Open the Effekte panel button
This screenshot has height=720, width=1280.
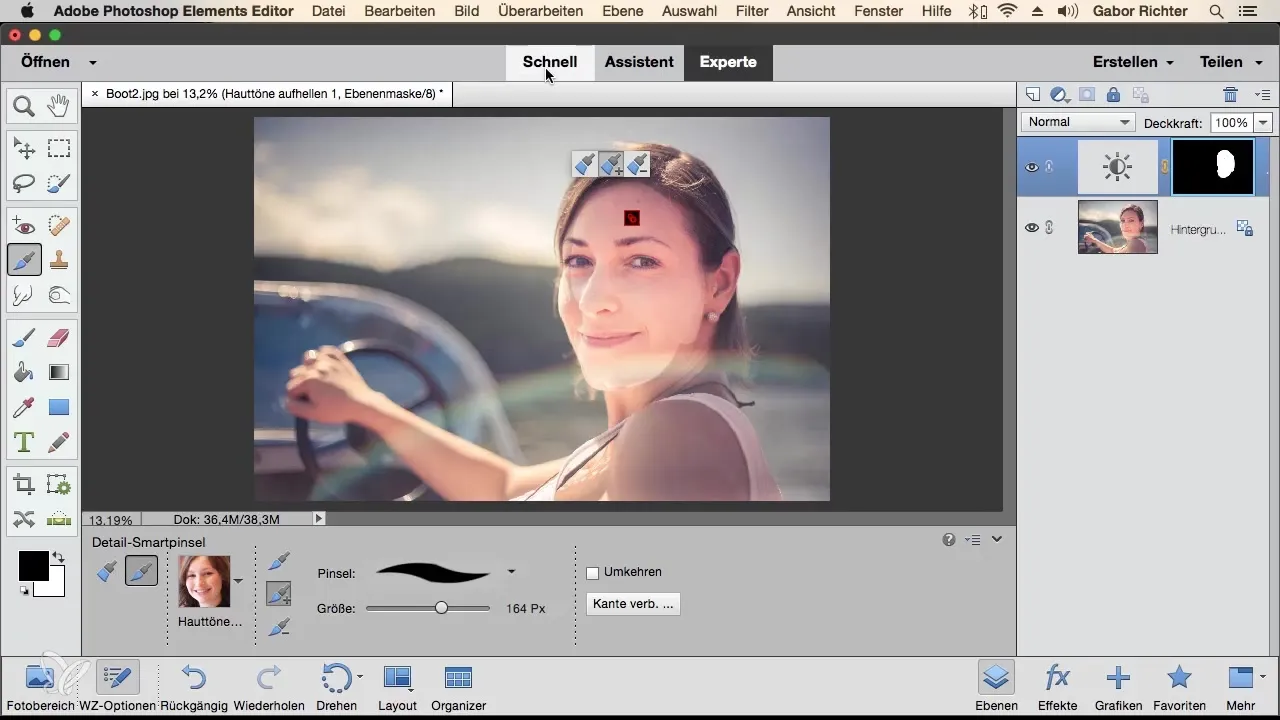tap(1058, 685)
